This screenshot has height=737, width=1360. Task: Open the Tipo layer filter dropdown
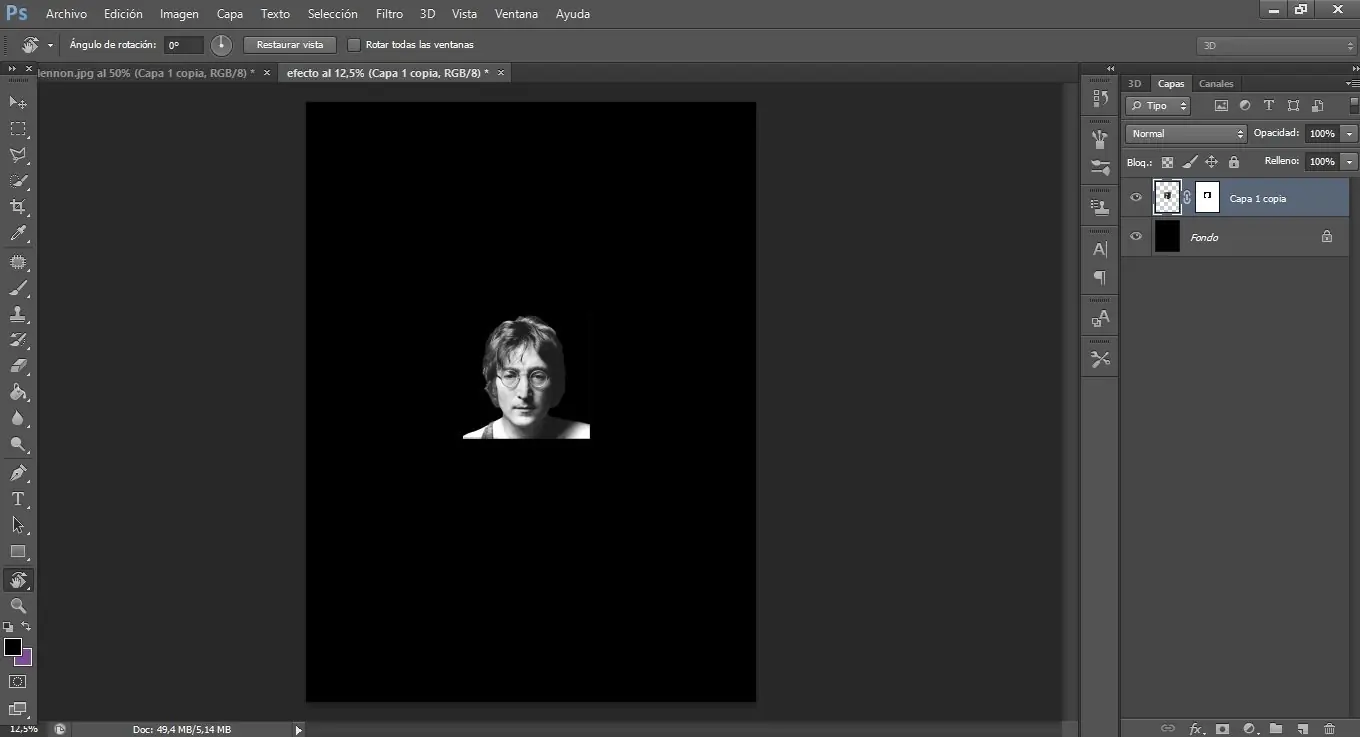point(1158,105)
